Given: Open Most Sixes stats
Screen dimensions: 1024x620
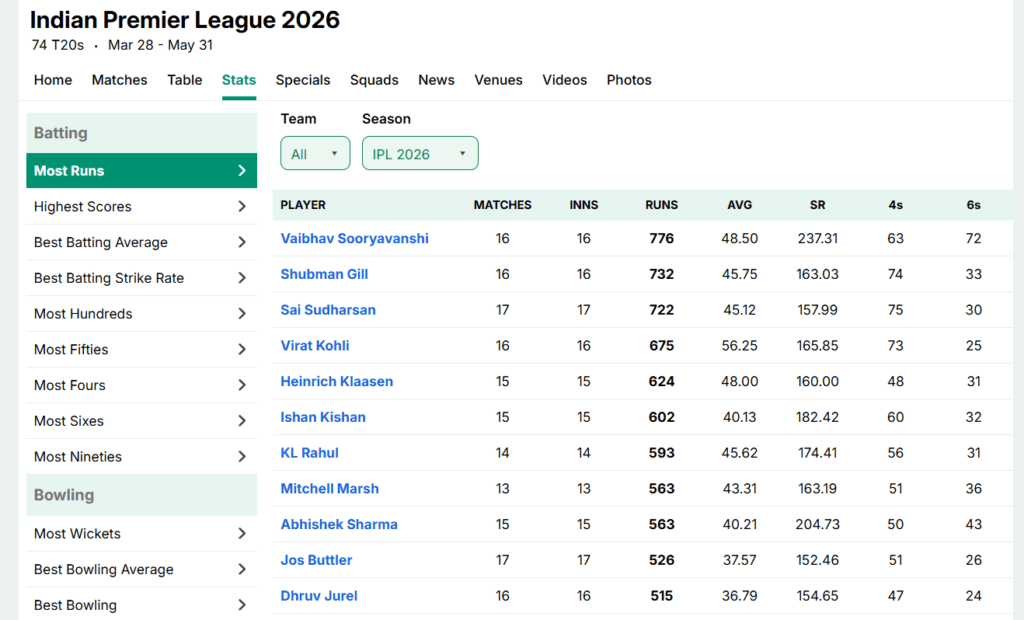Looking at the screenshot, I should coord(142,421).
